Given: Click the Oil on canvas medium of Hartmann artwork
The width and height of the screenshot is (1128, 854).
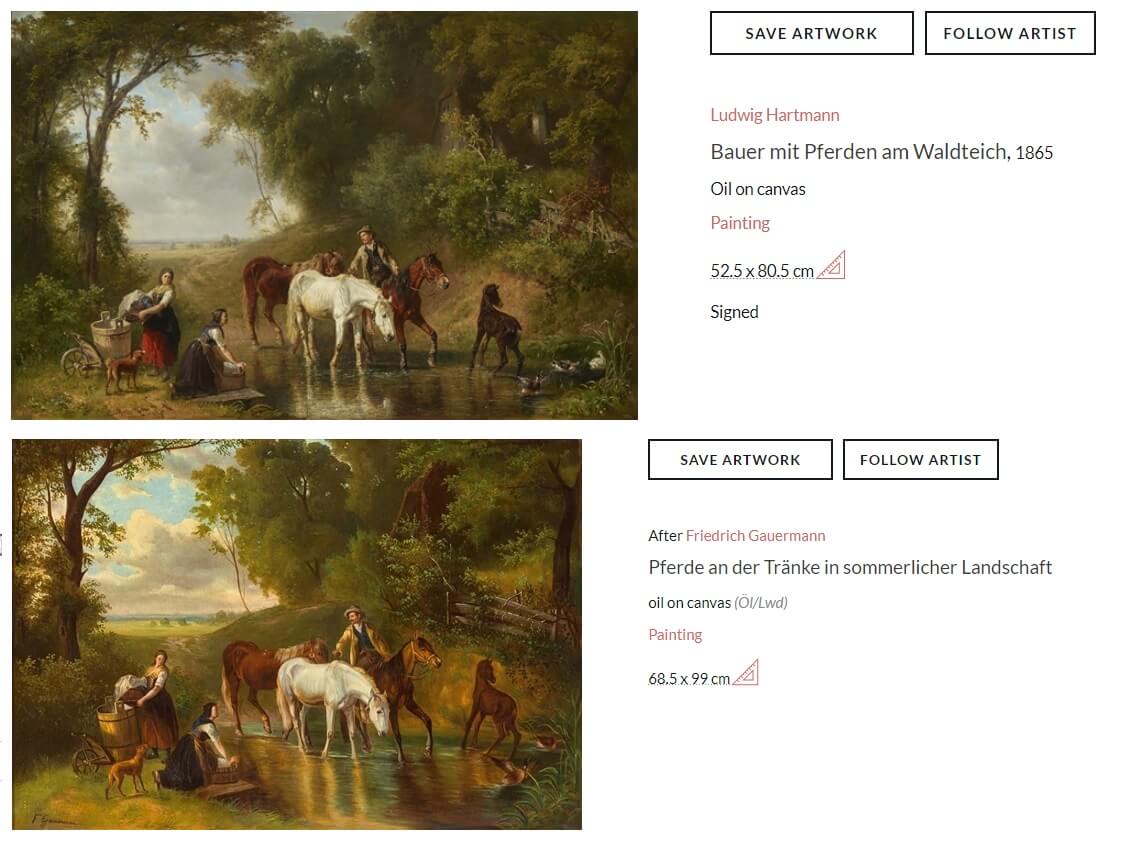Looking at the screenshot, I should [x=757, y=189].
